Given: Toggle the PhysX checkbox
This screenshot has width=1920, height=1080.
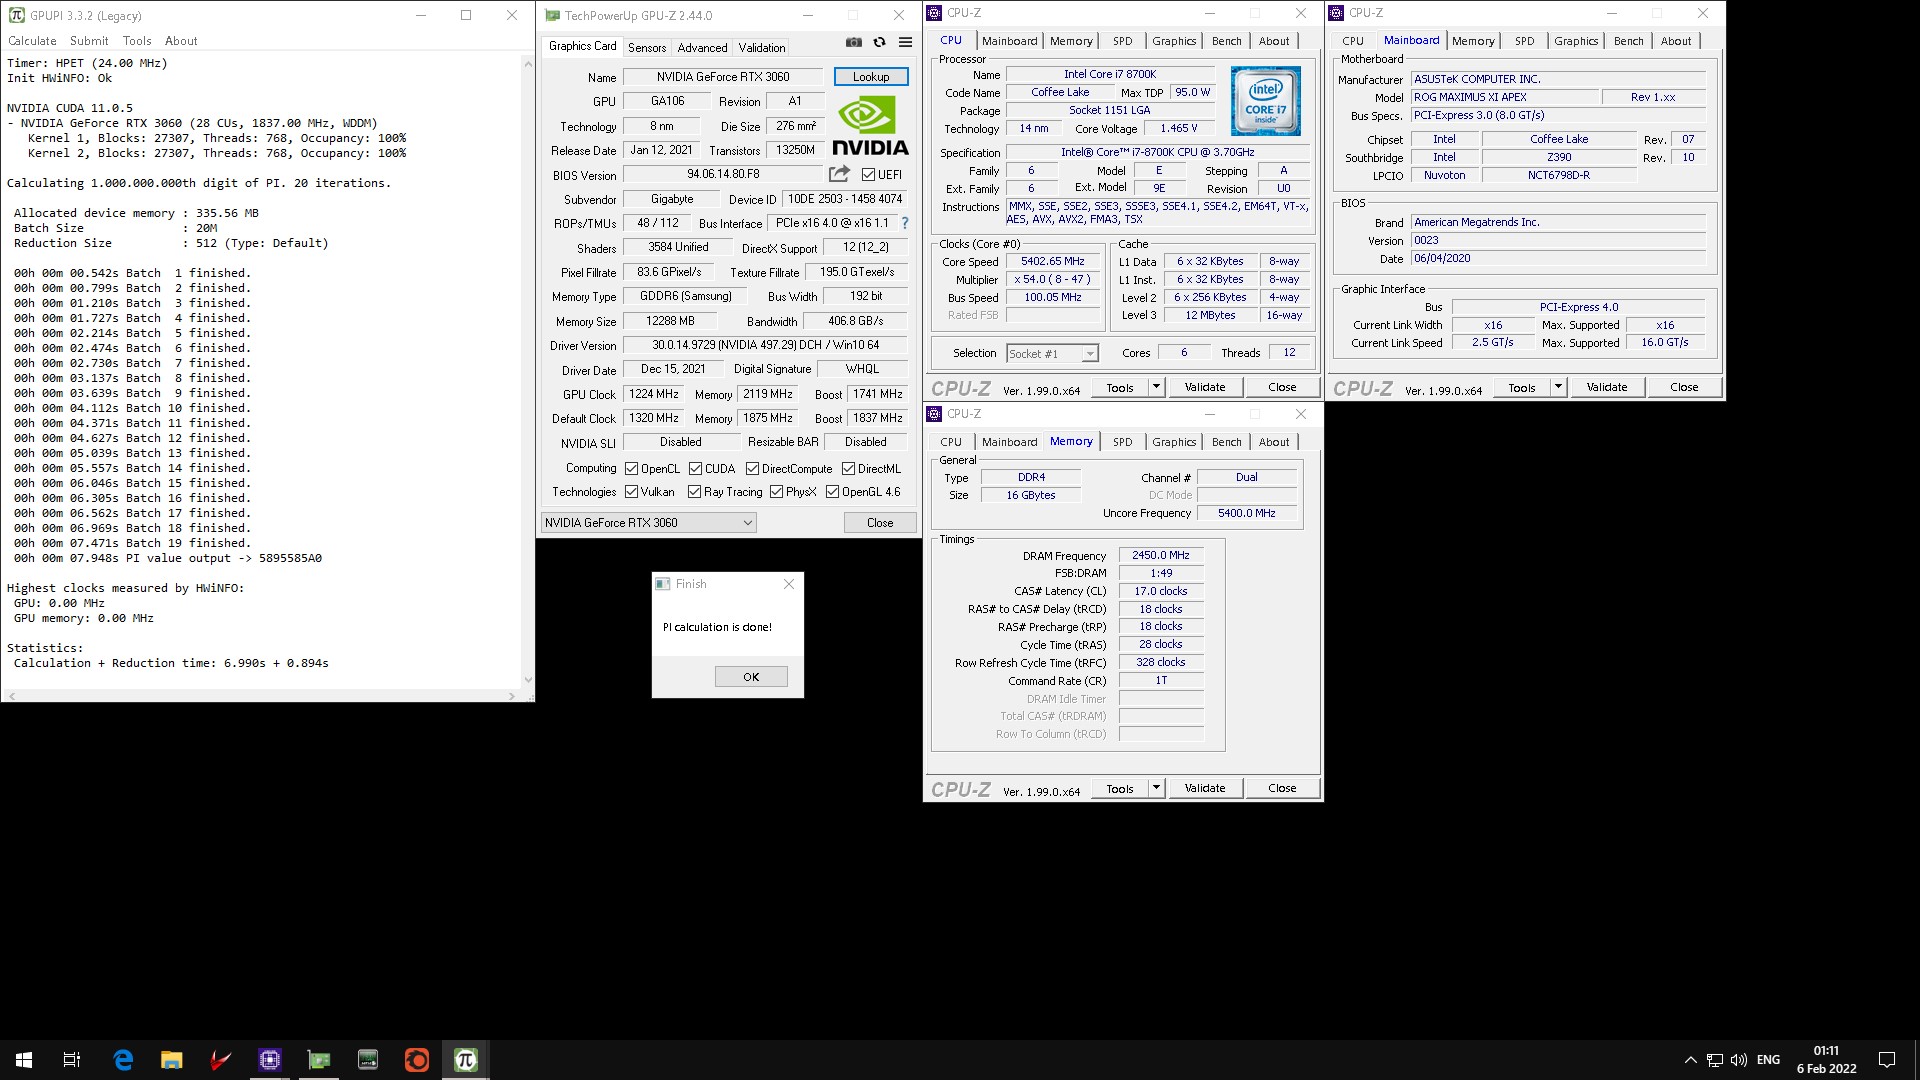Looking at the screenshot, I should pos(776,492).
